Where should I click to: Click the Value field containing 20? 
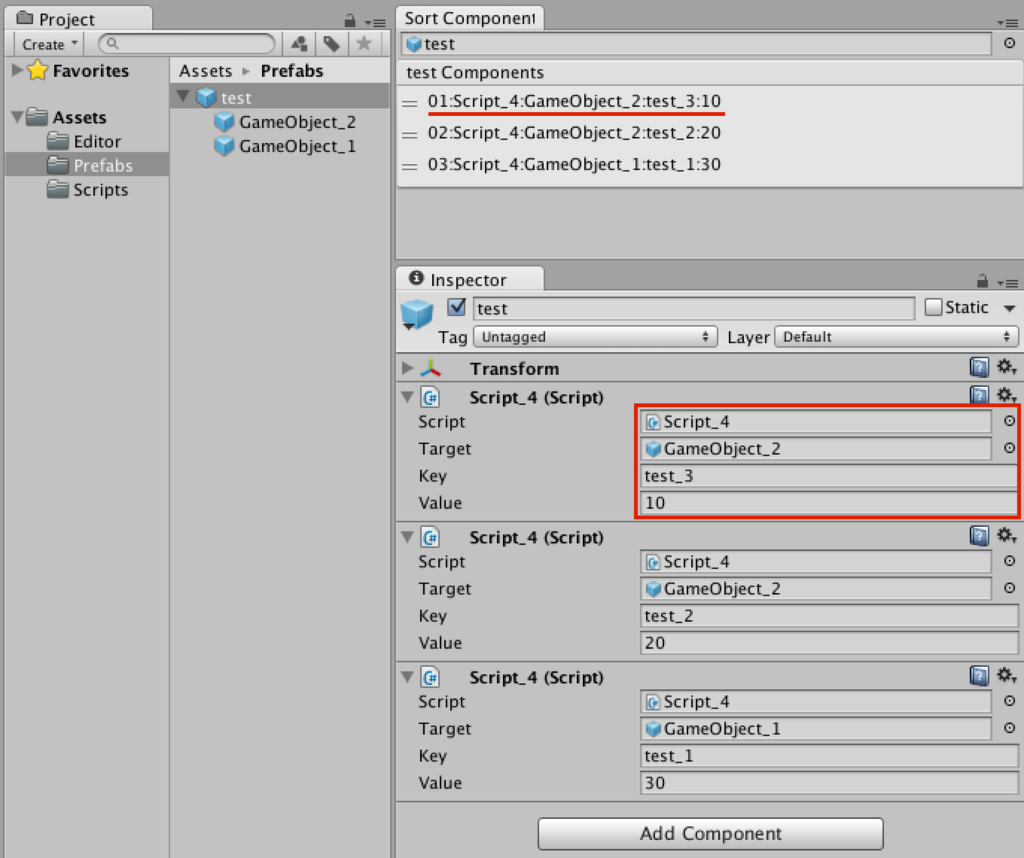click(829, 643)
